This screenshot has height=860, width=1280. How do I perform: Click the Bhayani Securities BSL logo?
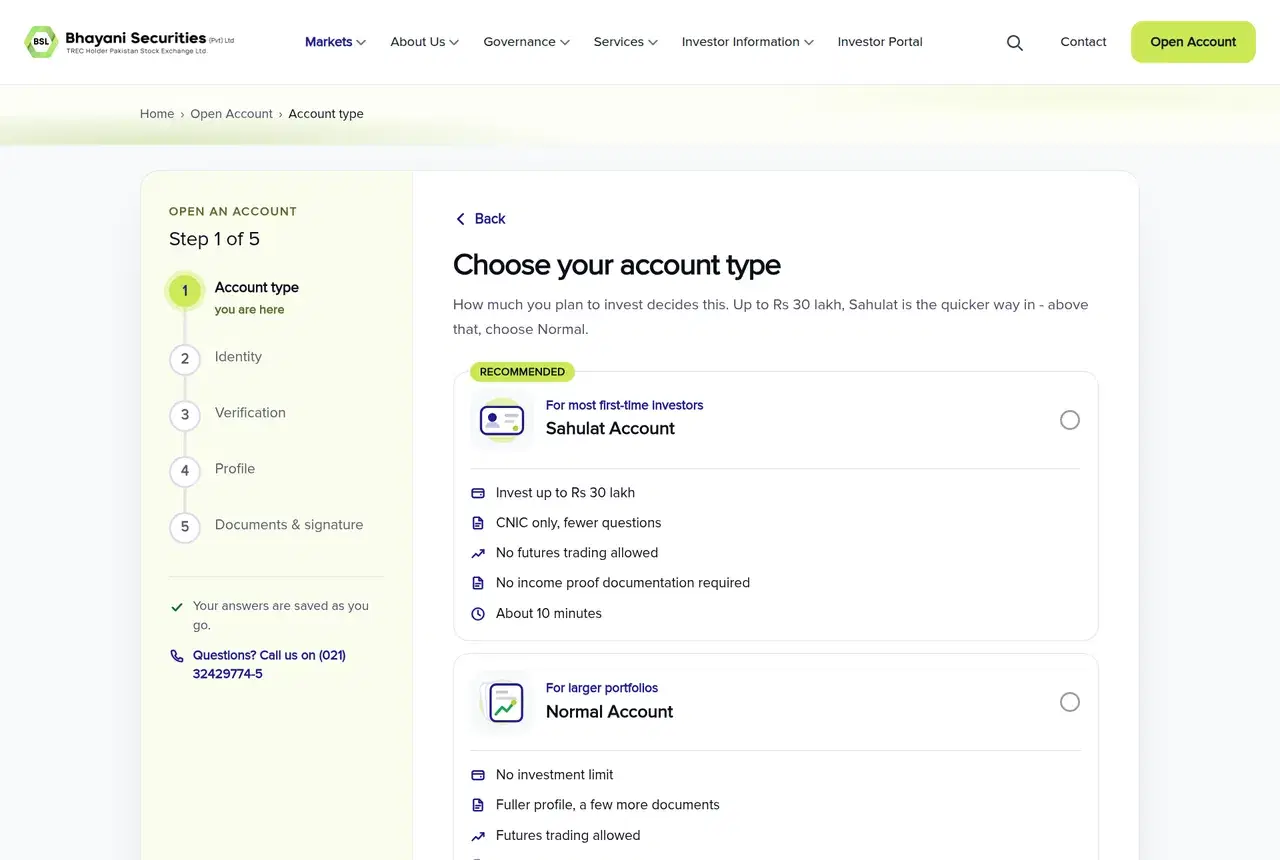[129, 42]
